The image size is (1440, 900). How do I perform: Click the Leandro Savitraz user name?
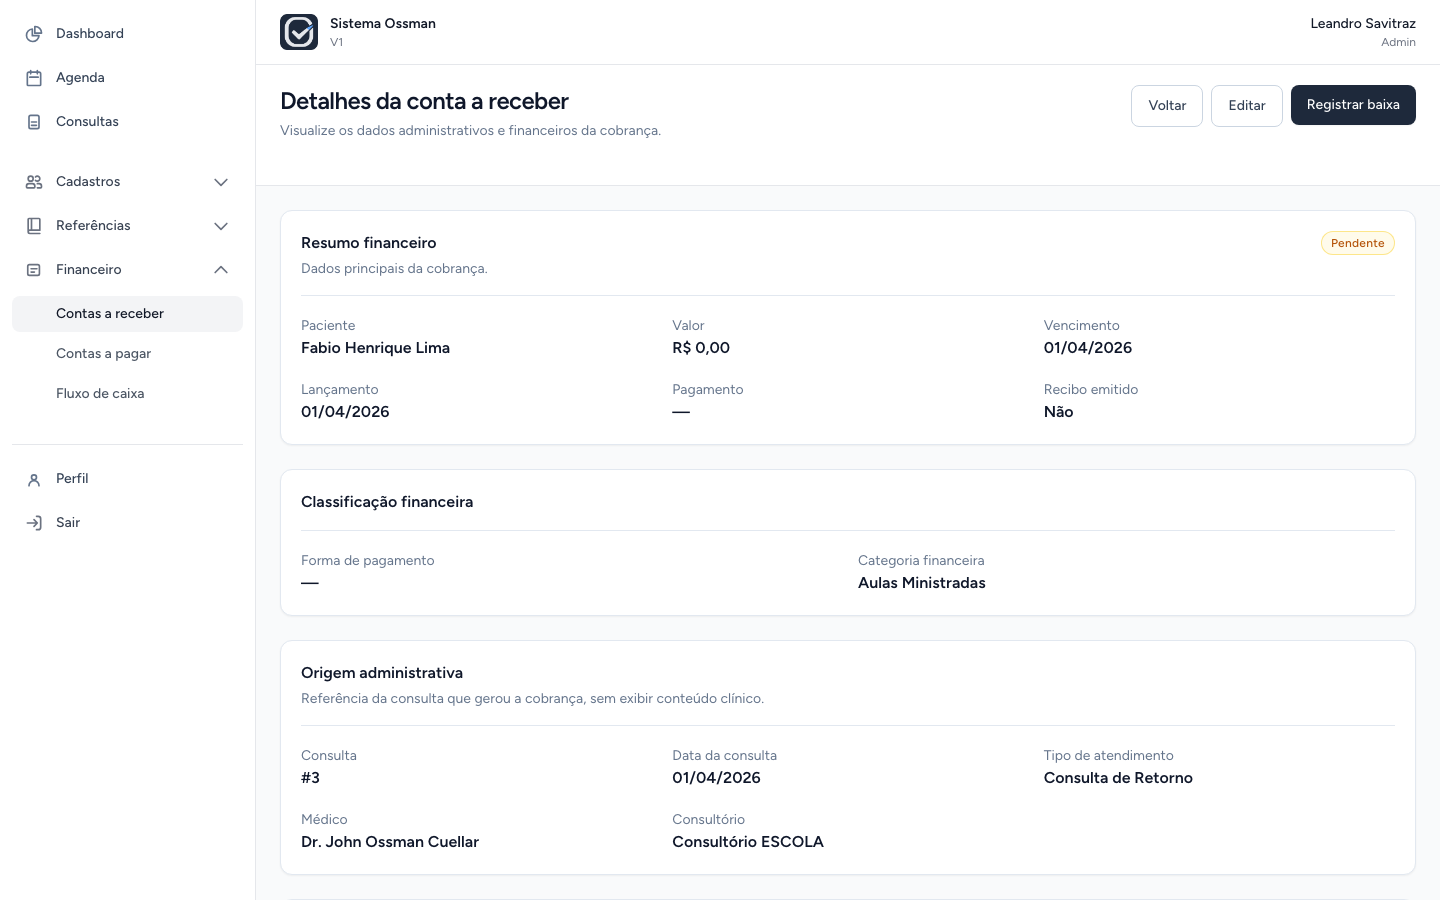1363,23
